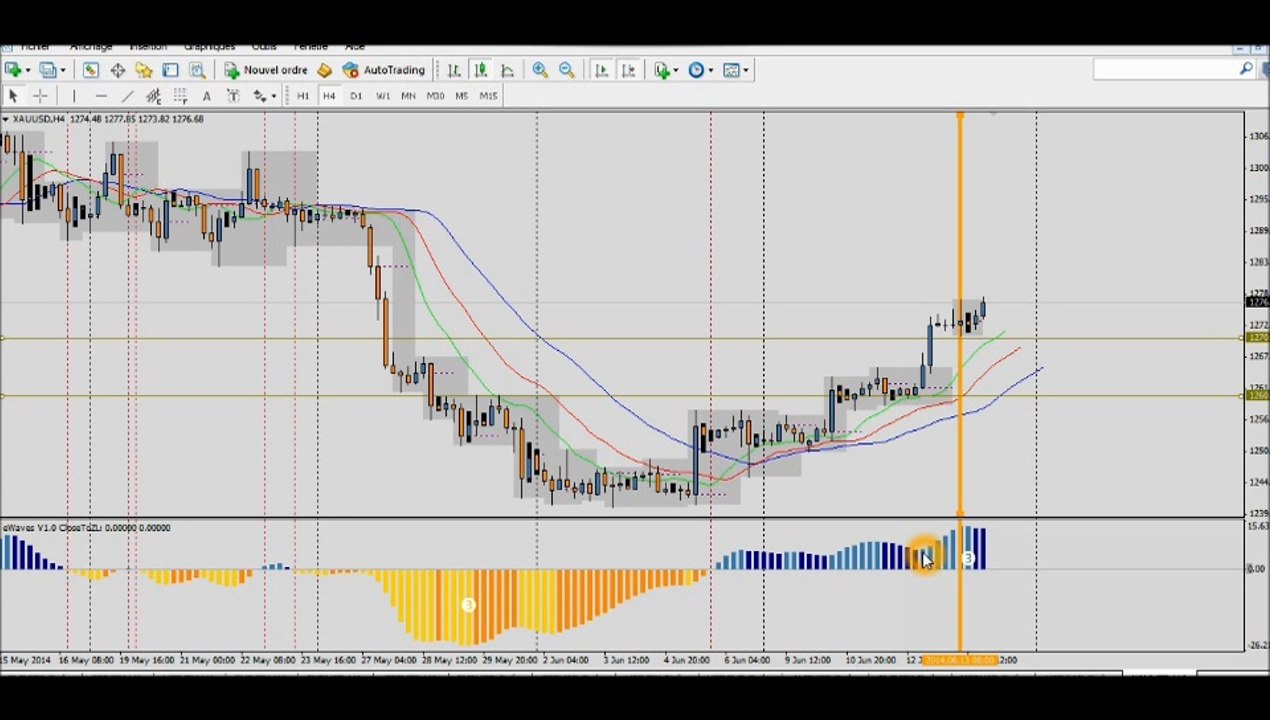
Task: Toggle AutoTrading
Action: [x=384, y=70]
